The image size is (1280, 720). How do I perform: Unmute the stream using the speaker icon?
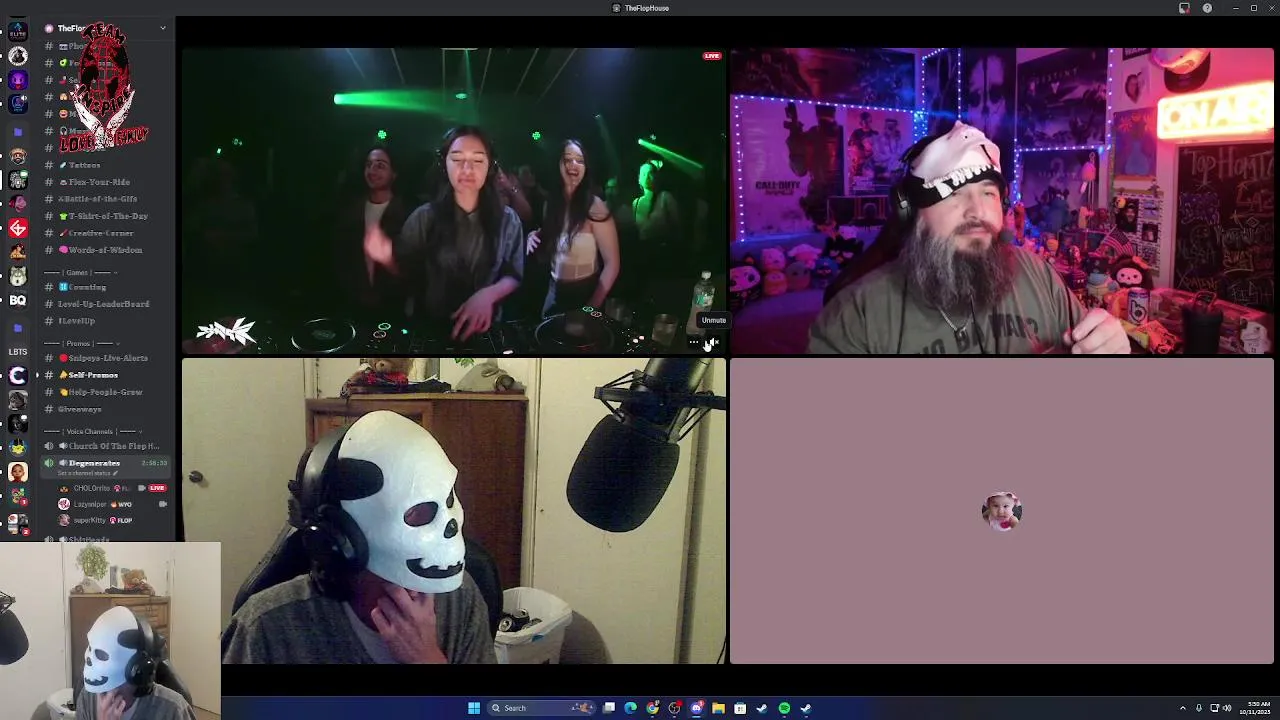pos(712,342)
